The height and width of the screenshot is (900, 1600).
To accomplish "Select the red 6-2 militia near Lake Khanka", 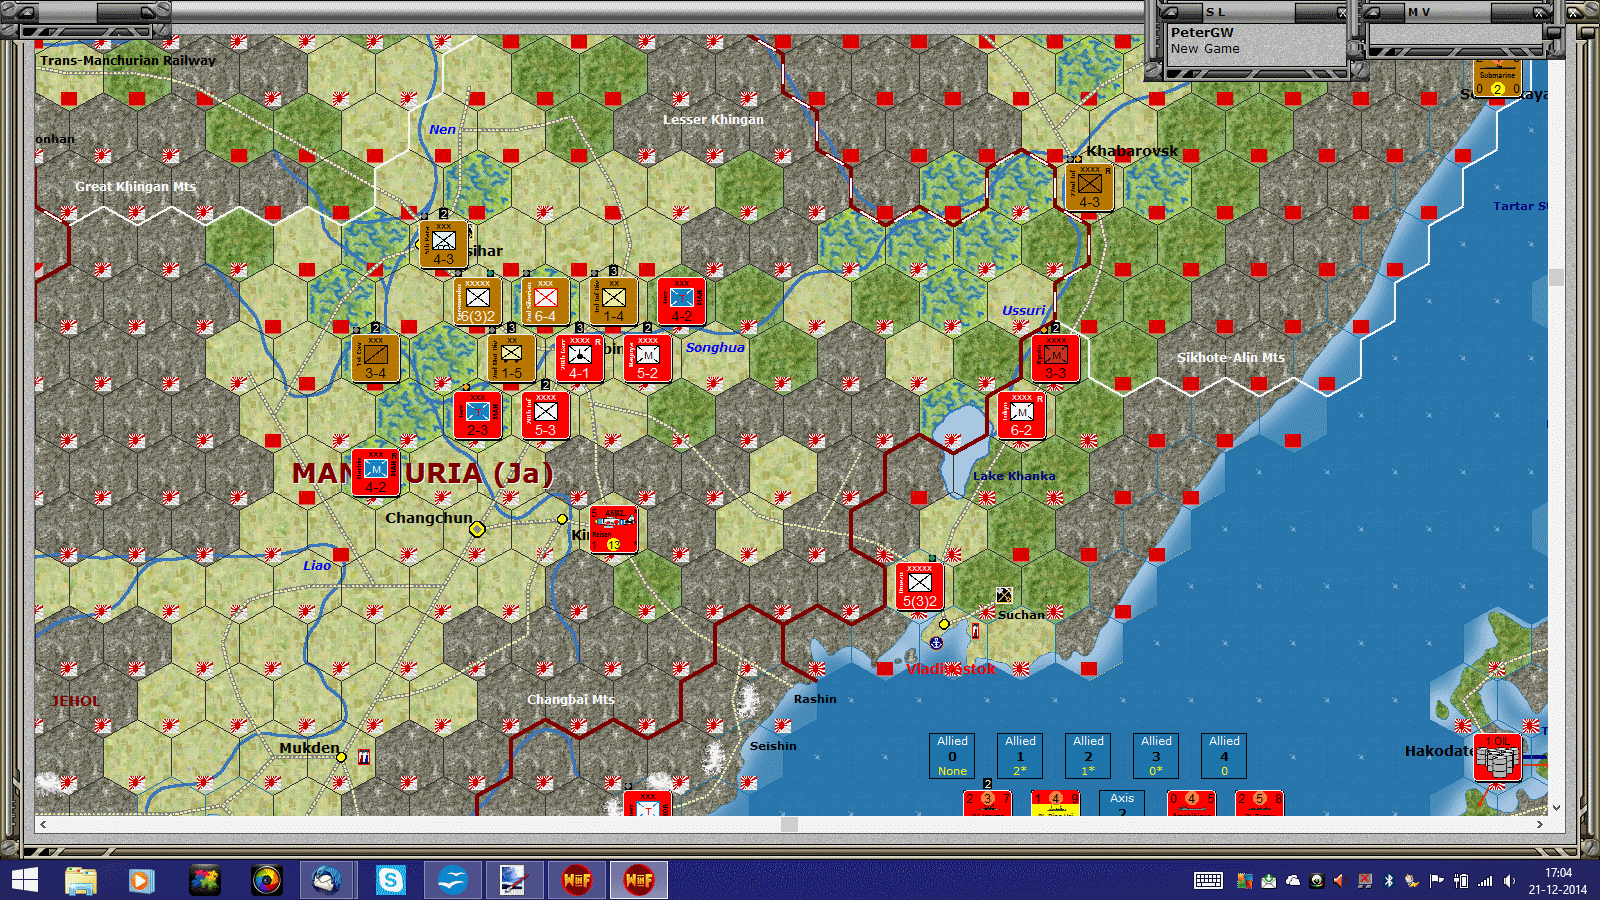I will click(x=1022, y=416).
